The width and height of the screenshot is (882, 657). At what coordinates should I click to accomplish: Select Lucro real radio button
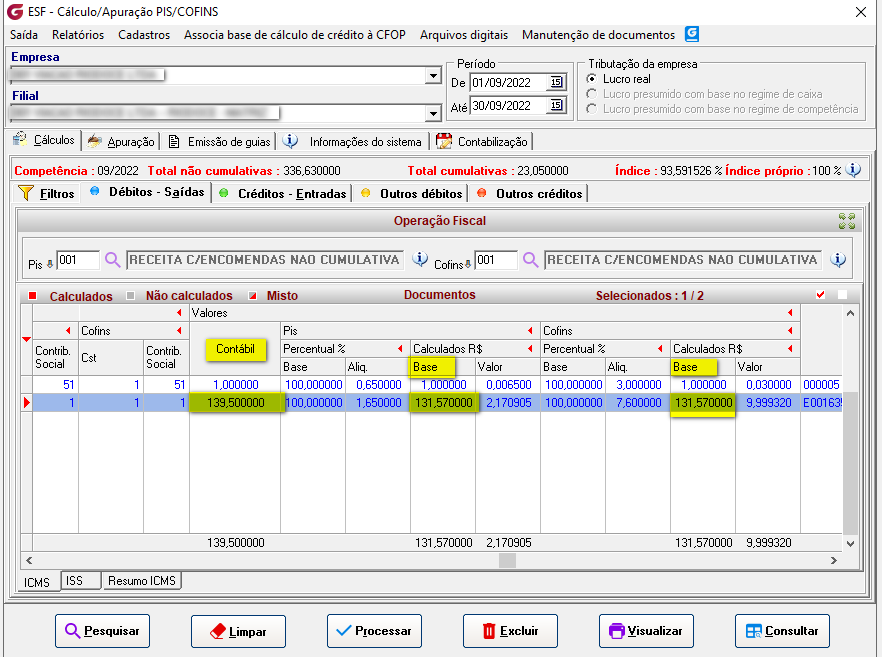point(591,79)
